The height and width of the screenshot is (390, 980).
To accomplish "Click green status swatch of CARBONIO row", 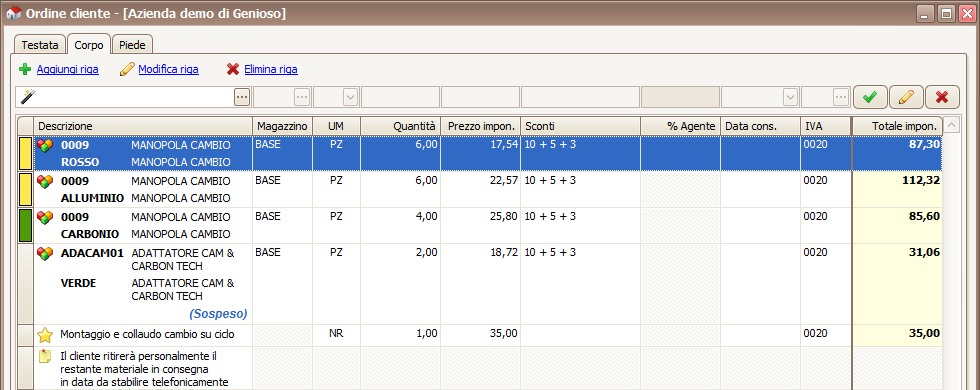I will click(x=25, y=226).
